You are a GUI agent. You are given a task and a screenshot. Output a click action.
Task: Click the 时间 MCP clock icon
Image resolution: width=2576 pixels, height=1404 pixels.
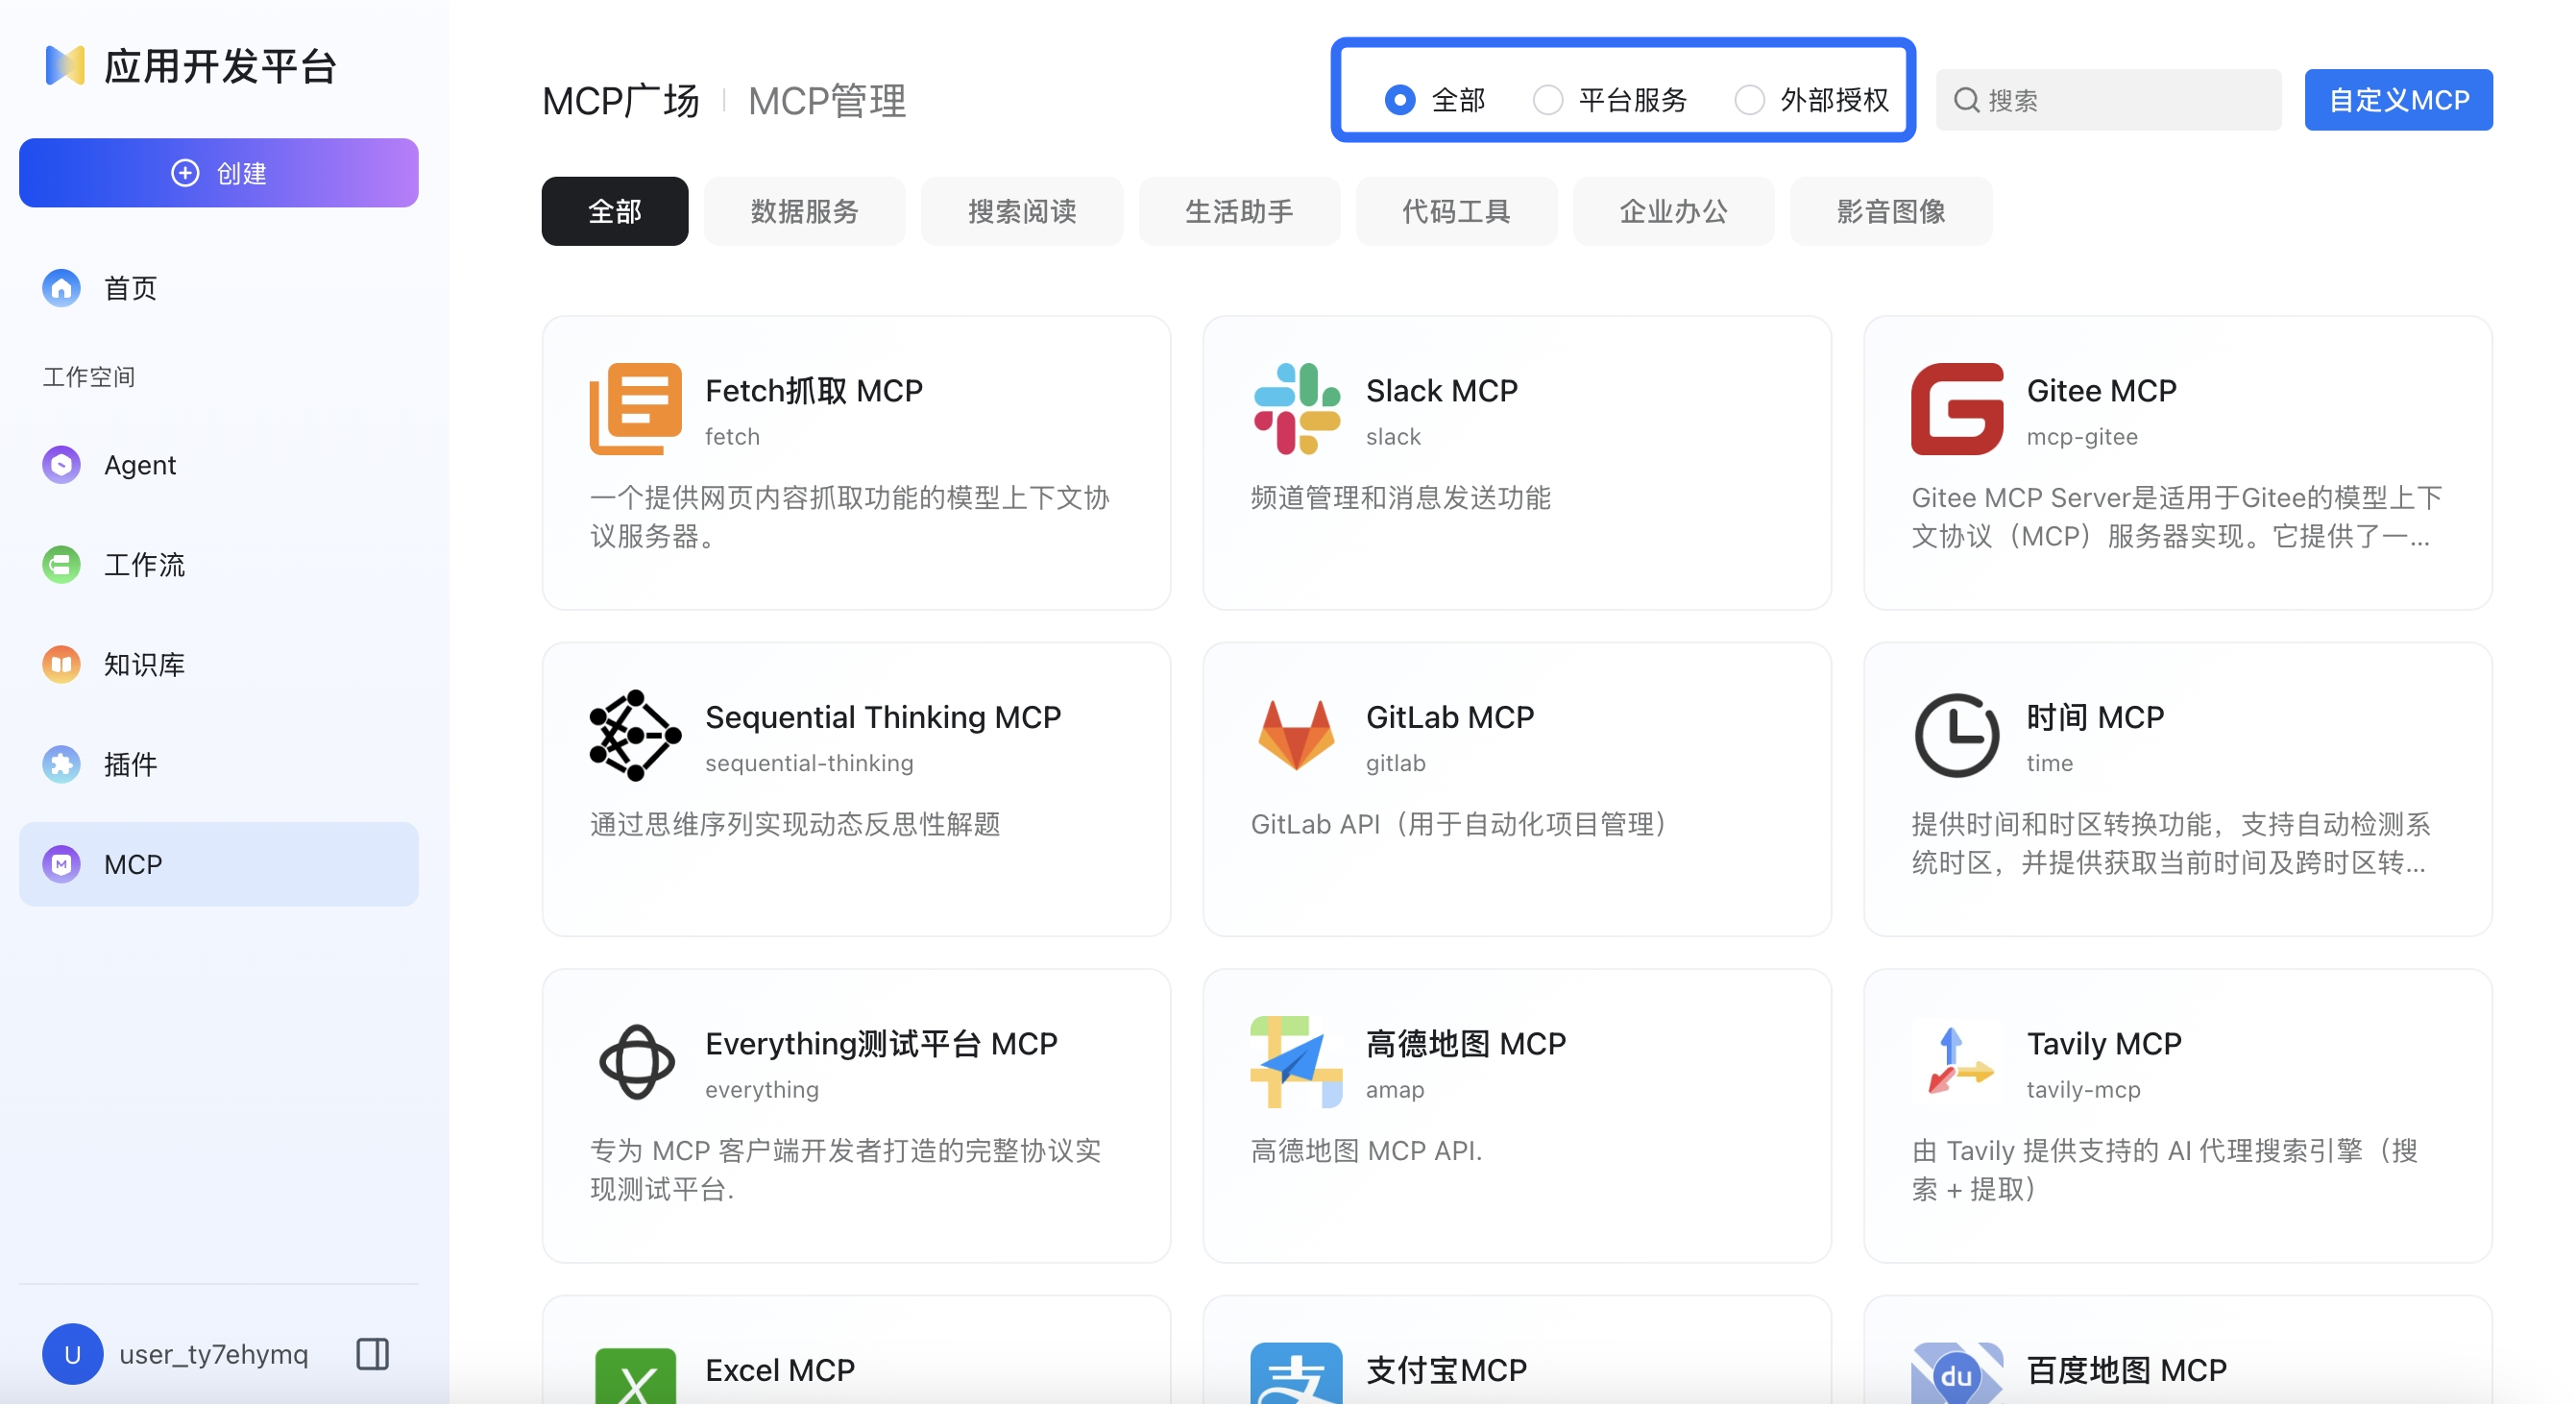click(1956, 735)
